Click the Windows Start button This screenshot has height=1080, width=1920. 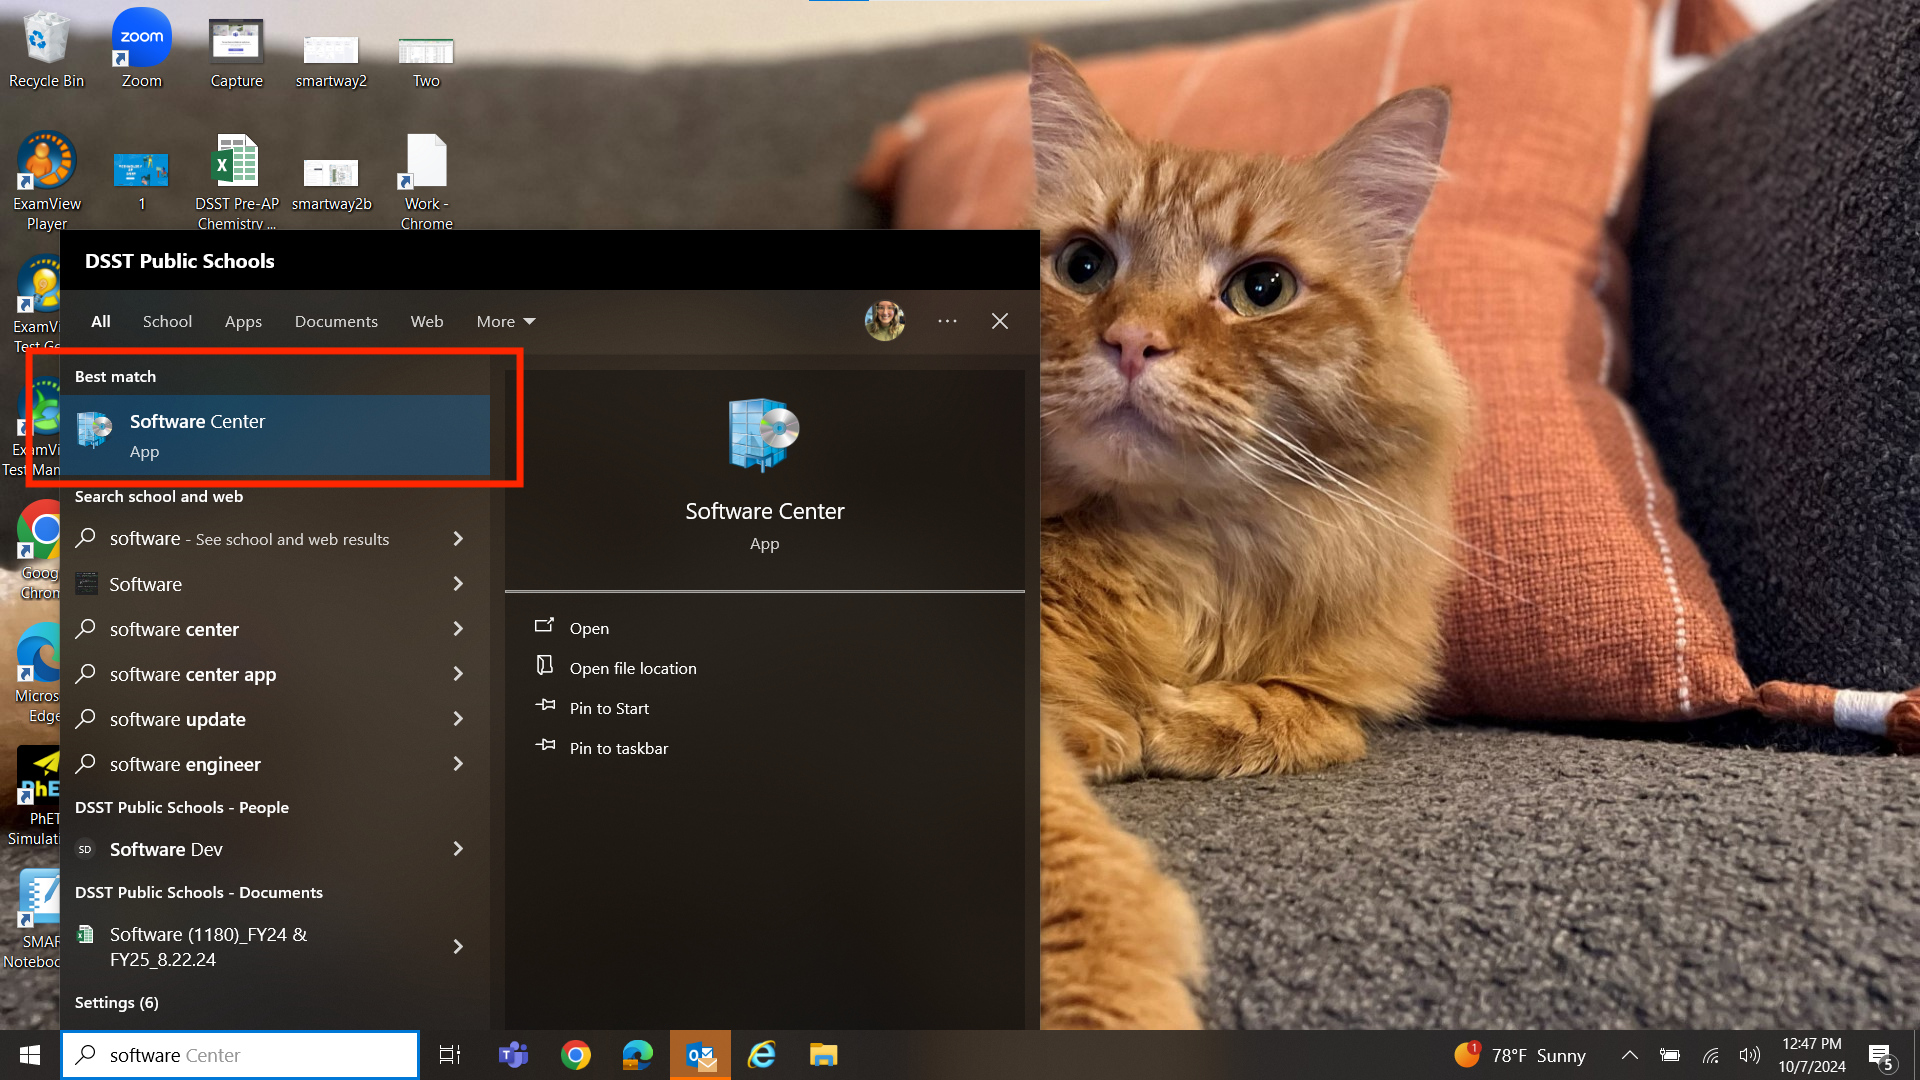pos(30,1055)
